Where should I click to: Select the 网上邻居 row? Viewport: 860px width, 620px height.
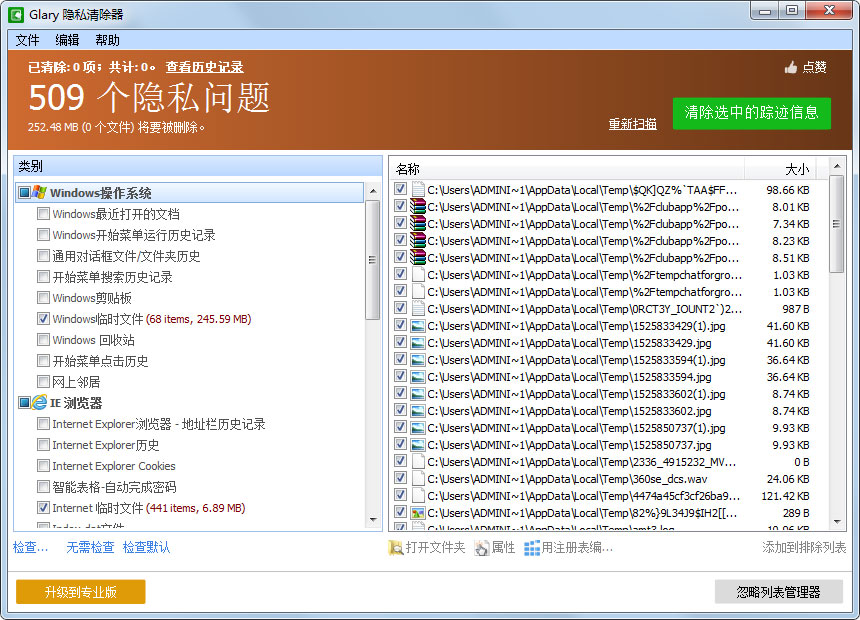coord(76,381)
